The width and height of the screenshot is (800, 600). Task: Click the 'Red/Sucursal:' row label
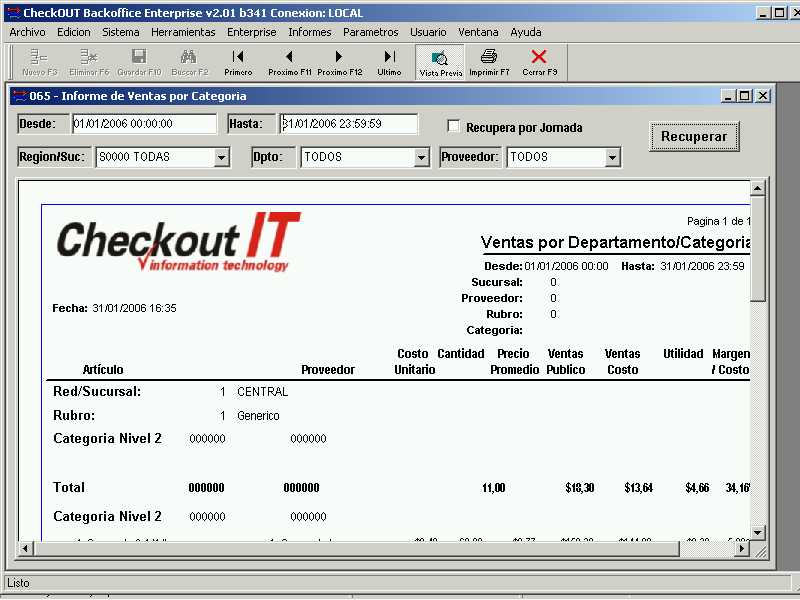pyautogui.click(x=97, y=392)
